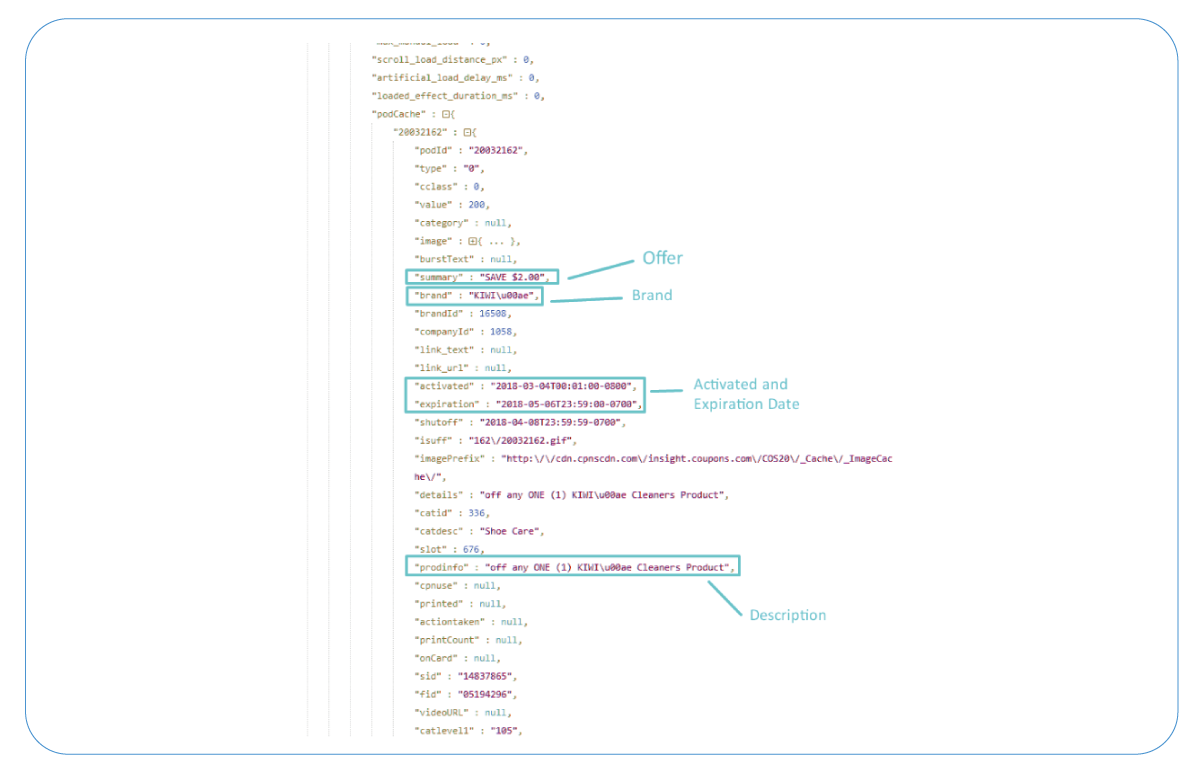This screenshot has height=771, width=1203.
Task: Select the "catid" : 336 line
Action: pyautogui.click(x=452, y=513)
